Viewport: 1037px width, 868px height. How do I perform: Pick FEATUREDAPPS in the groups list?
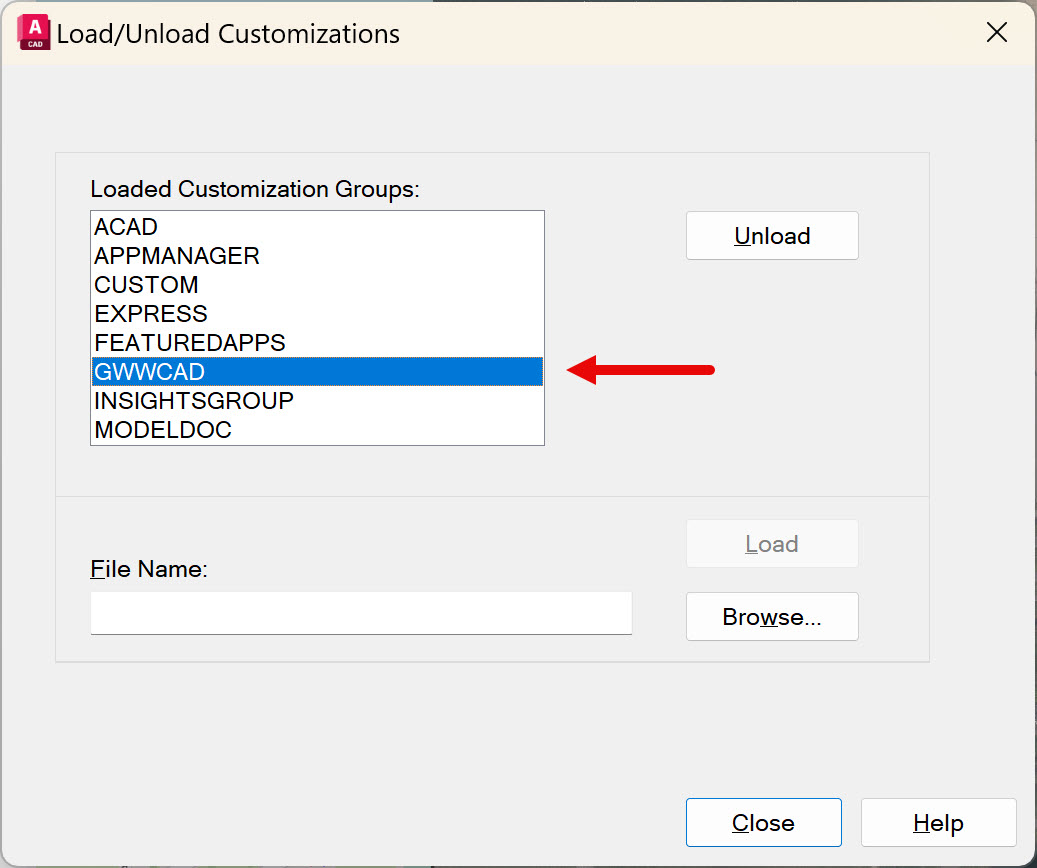point(190,343)
